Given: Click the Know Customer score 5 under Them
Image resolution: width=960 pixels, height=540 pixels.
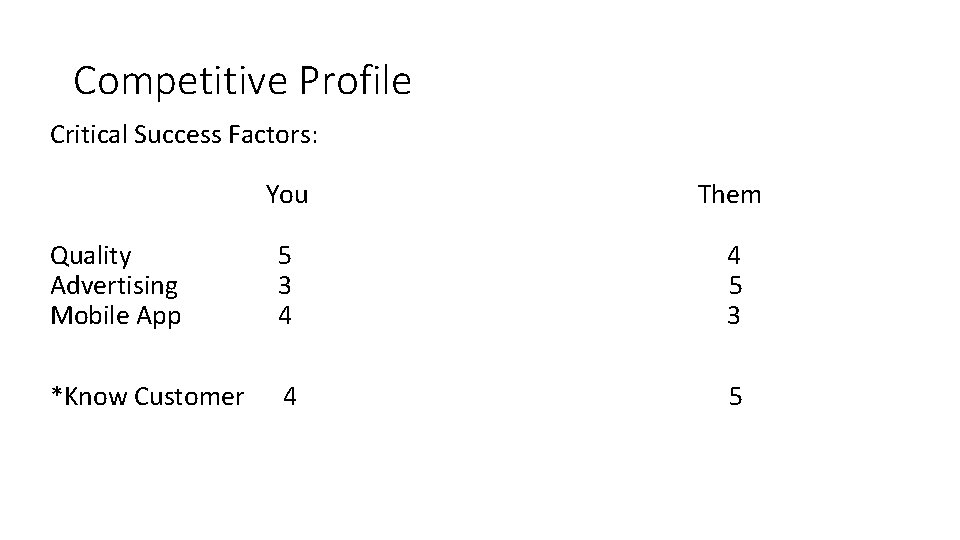Looking at the screenshot, I should [735, 397].
